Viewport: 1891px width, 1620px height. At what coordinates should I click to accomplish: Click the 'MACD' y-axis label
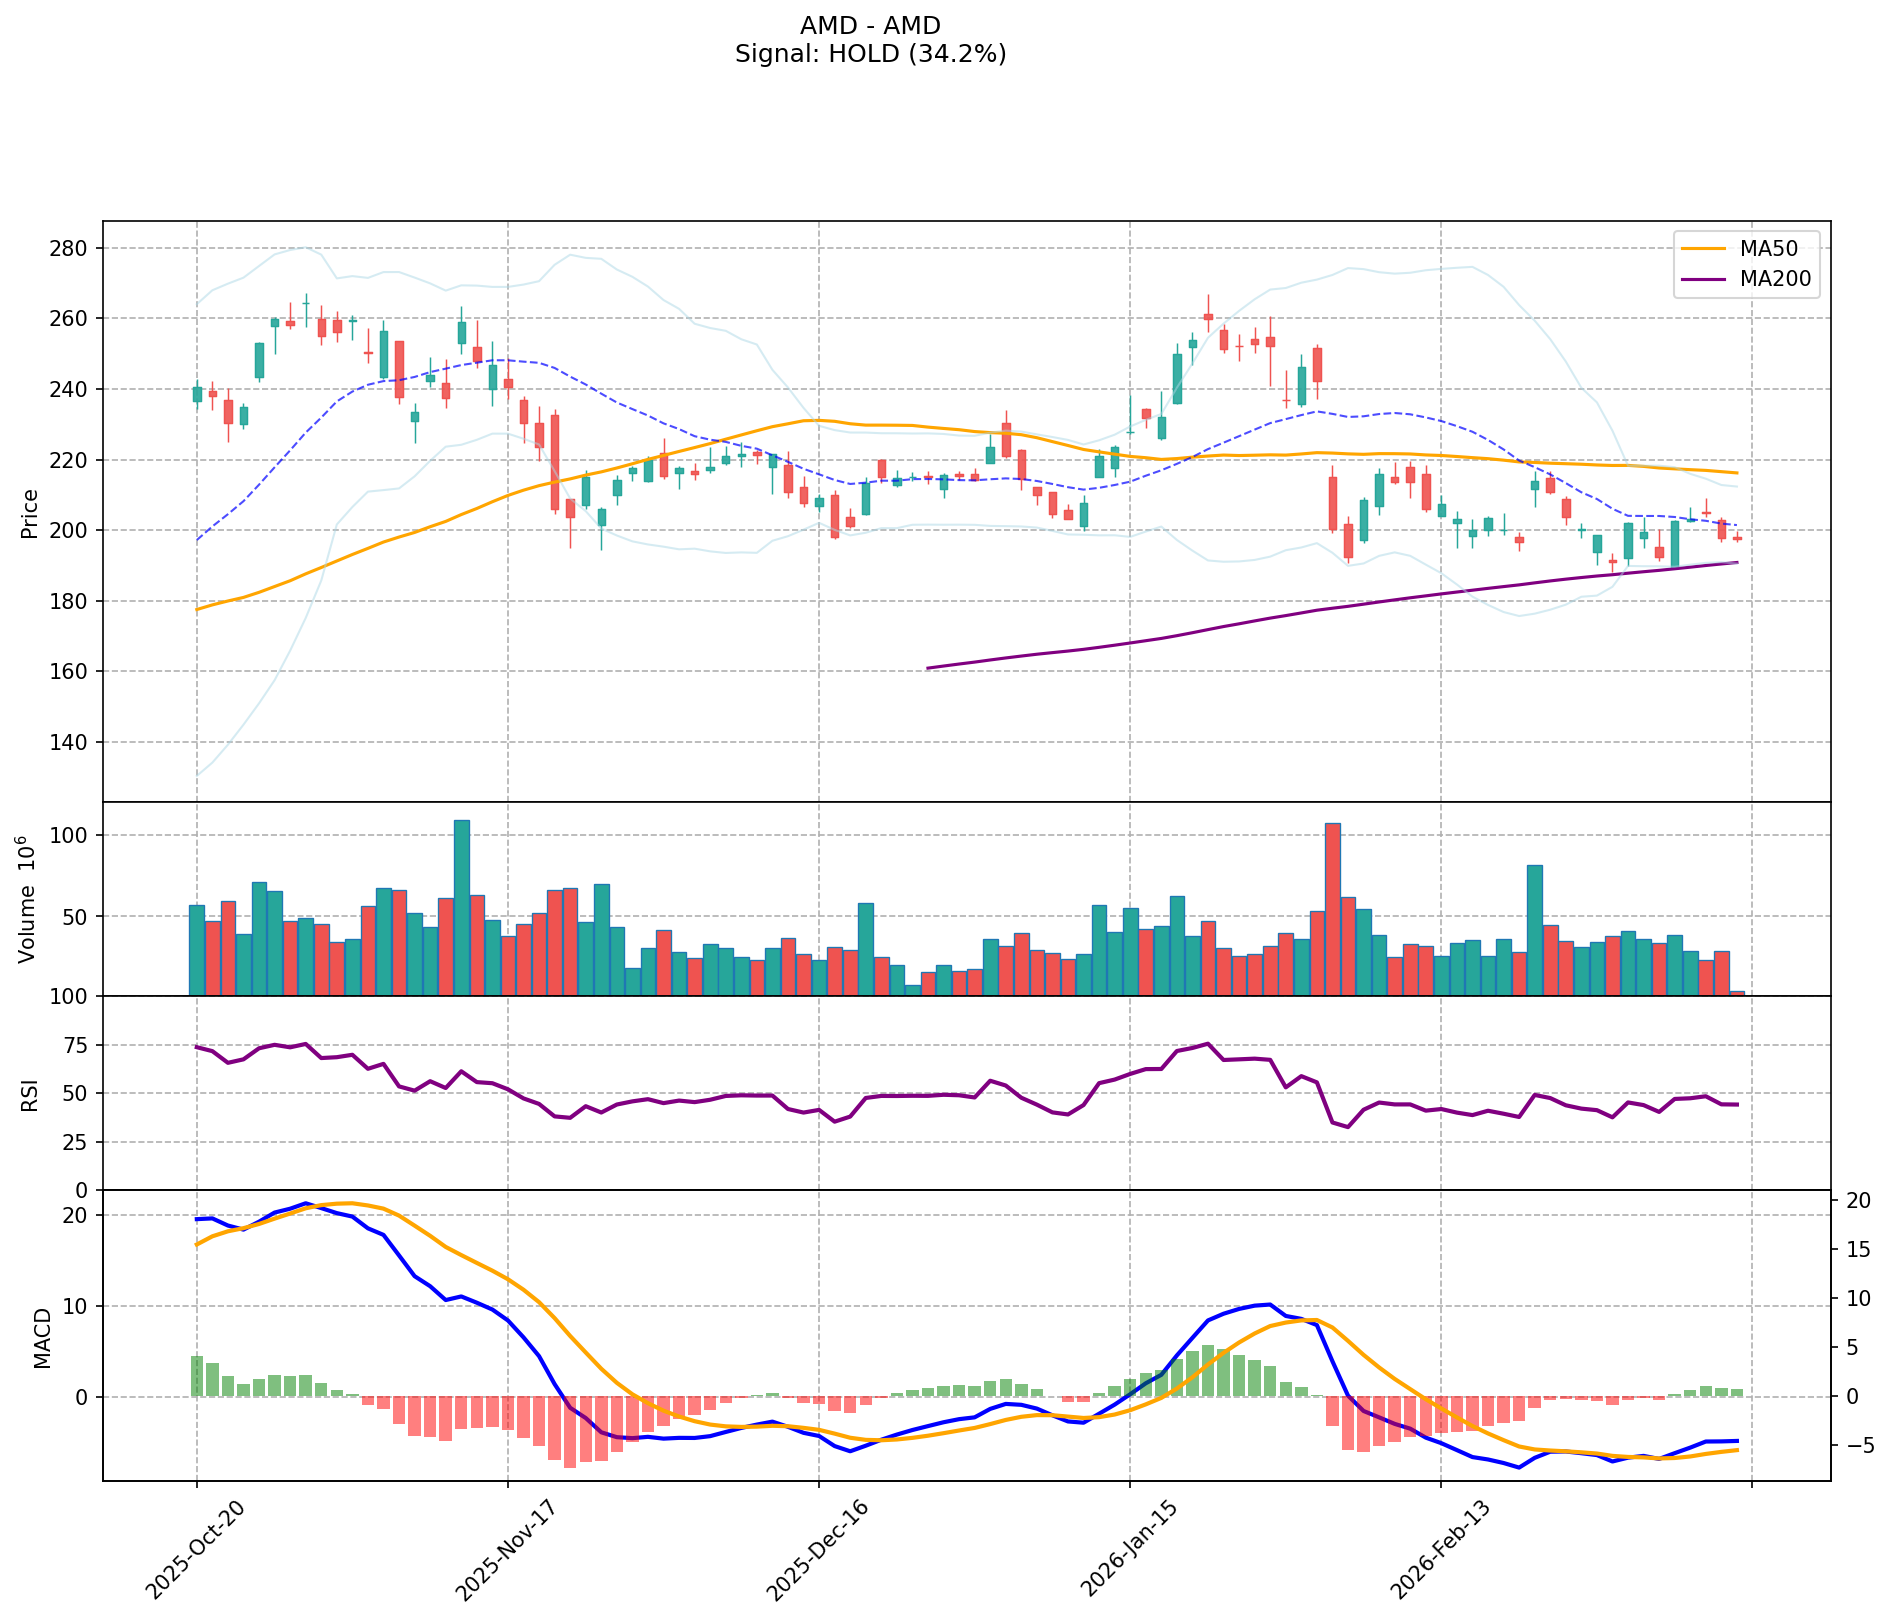pyautogui.click(x=42, y=1337)
